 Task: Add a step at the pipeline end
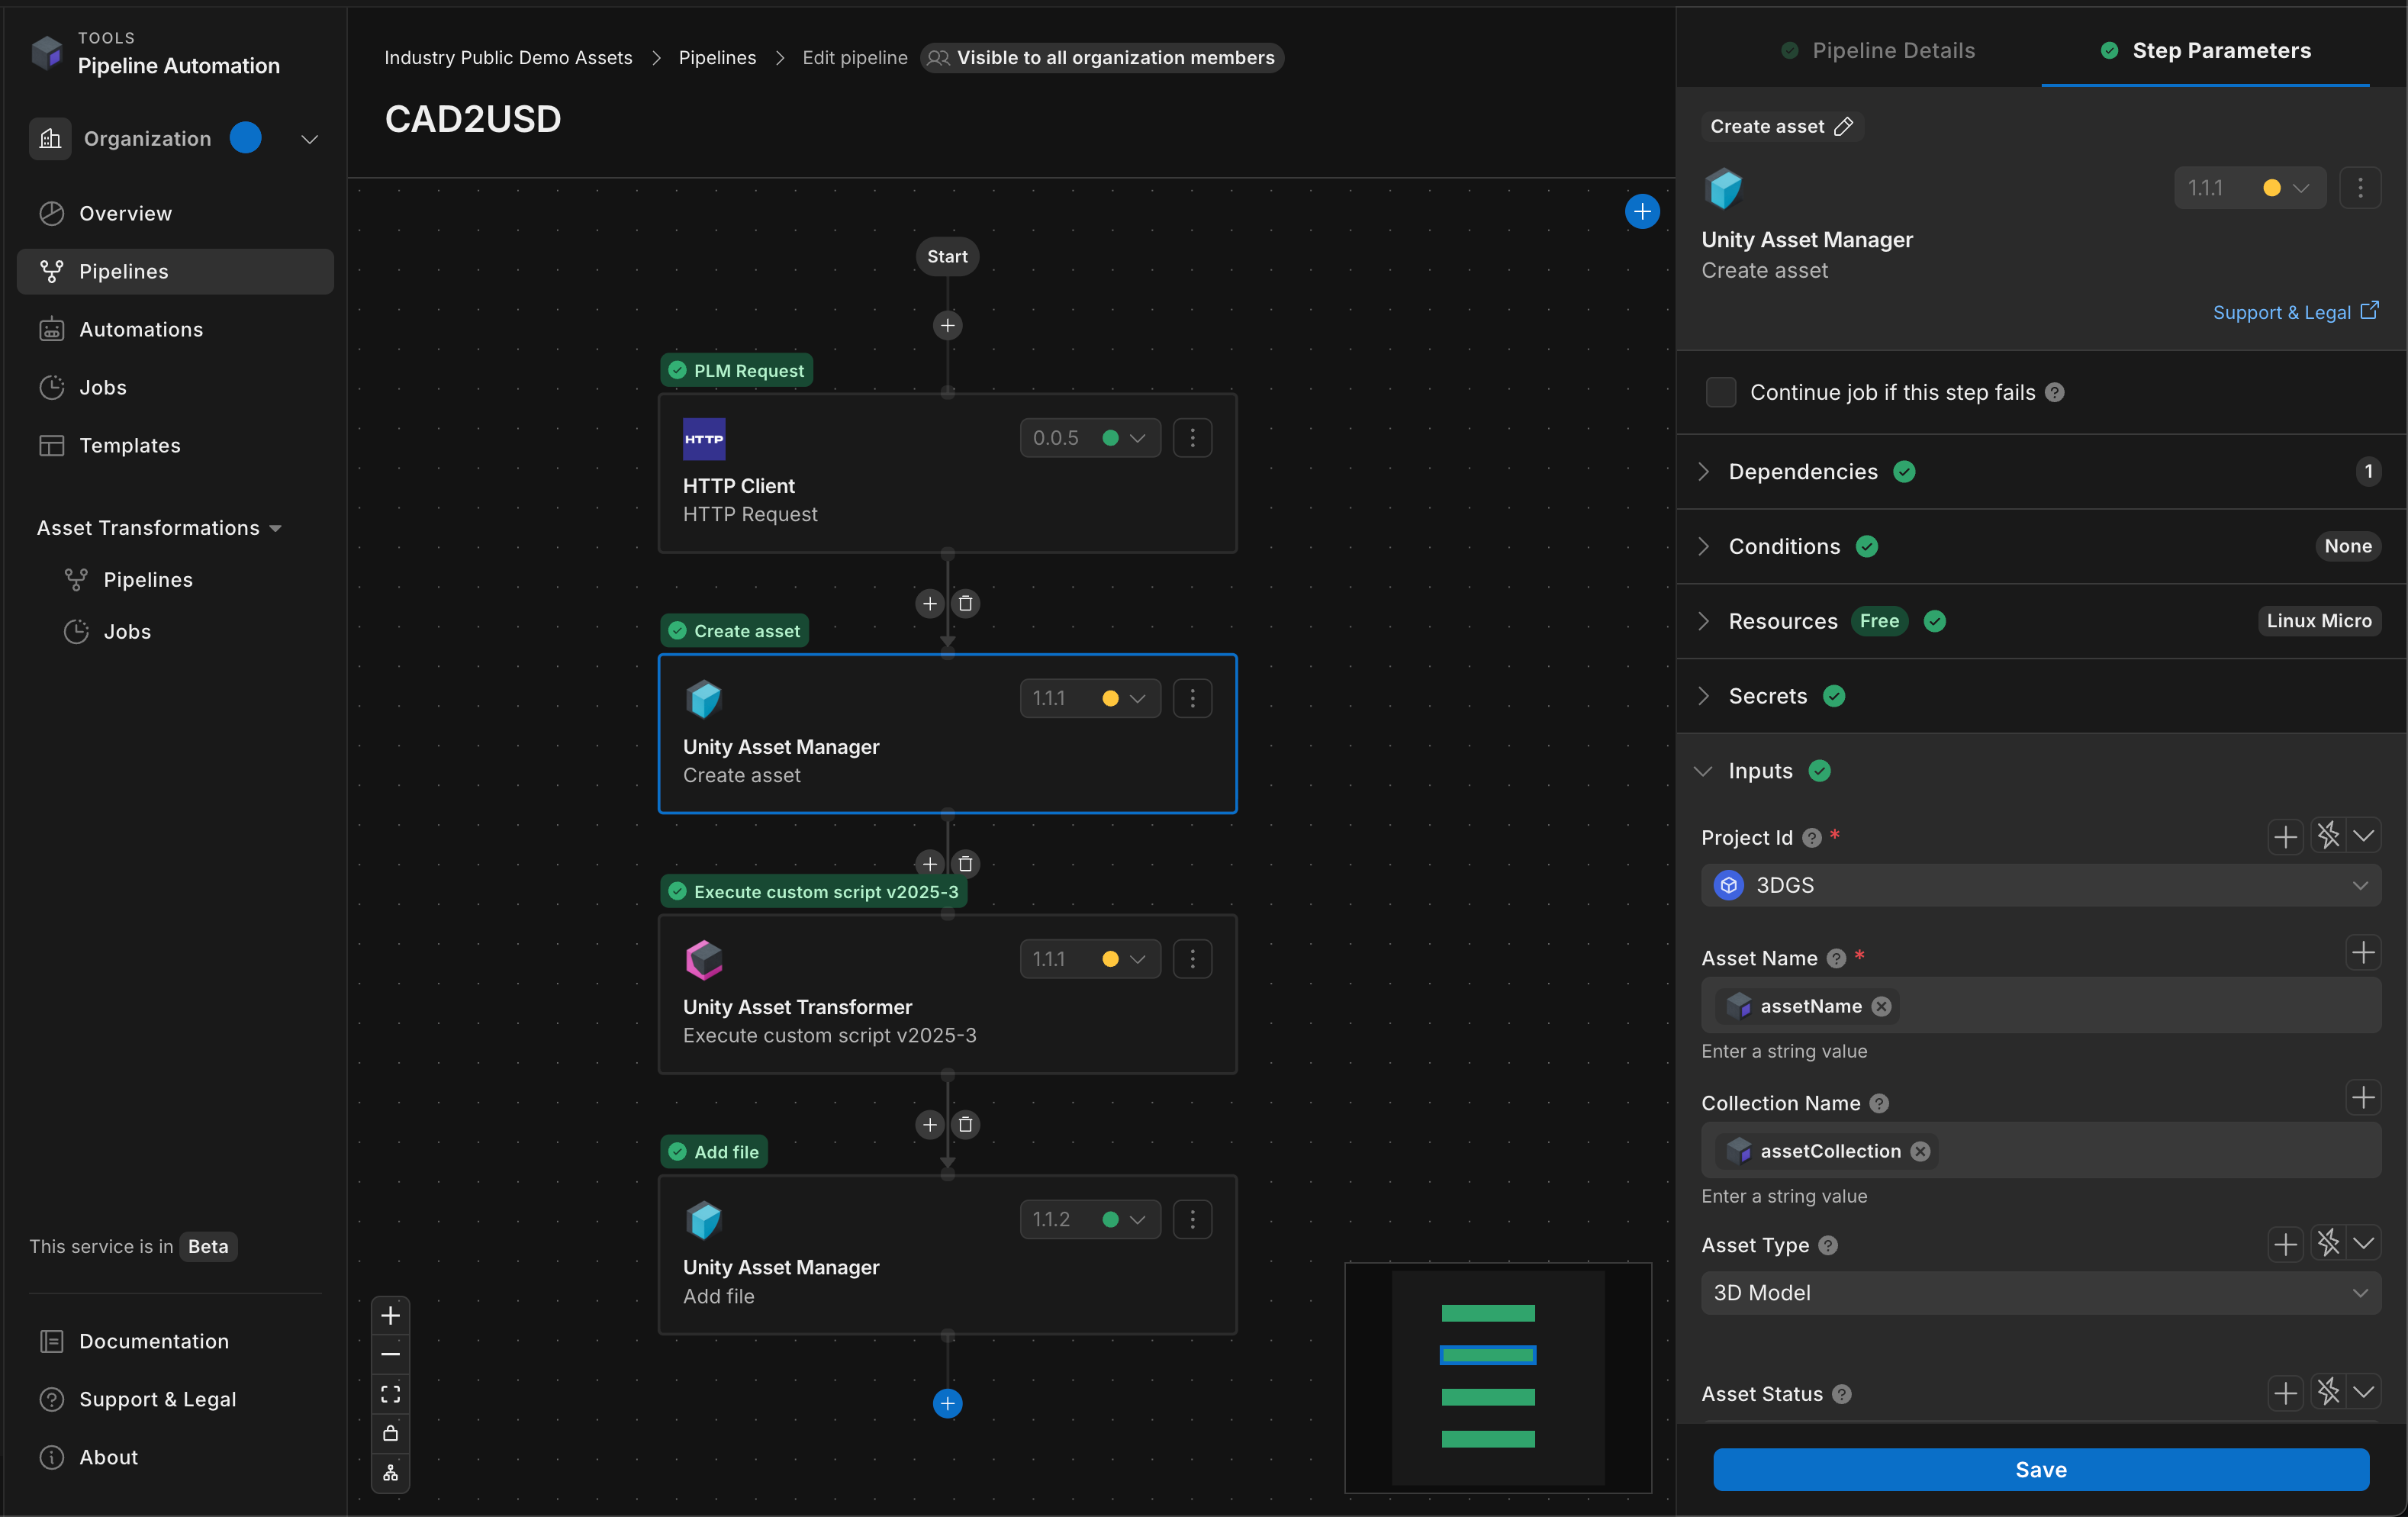coord(947,1403)
